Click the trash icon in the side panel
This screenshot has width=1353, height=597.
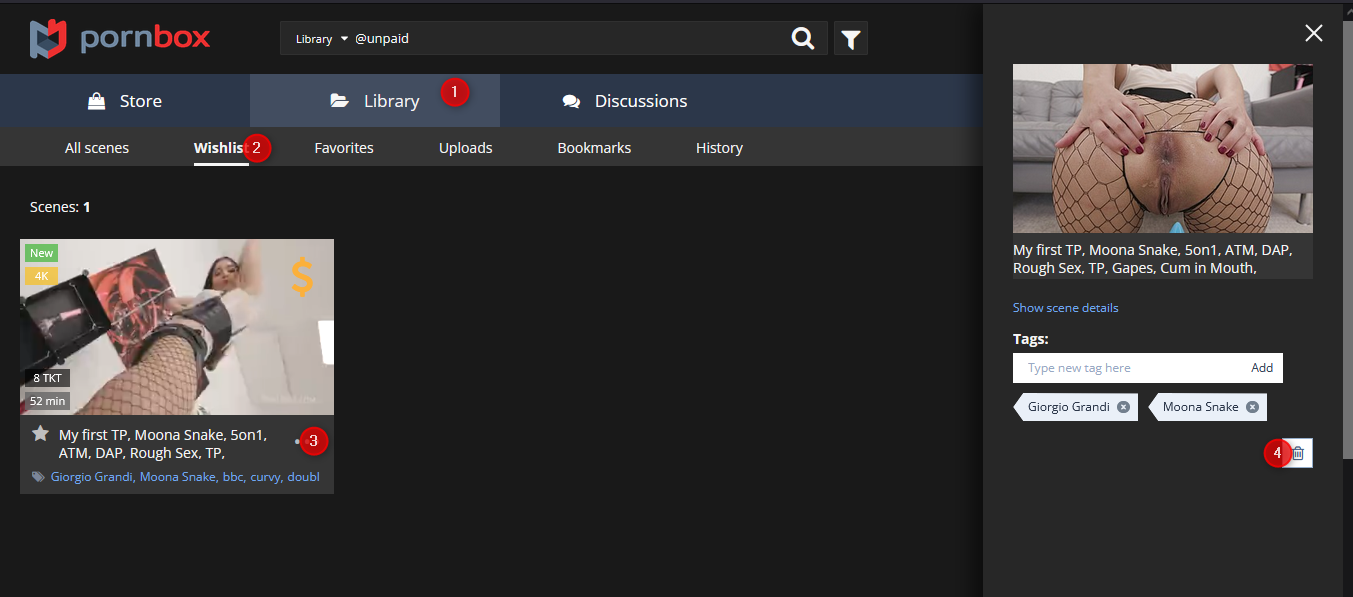tap(1298, 453)
